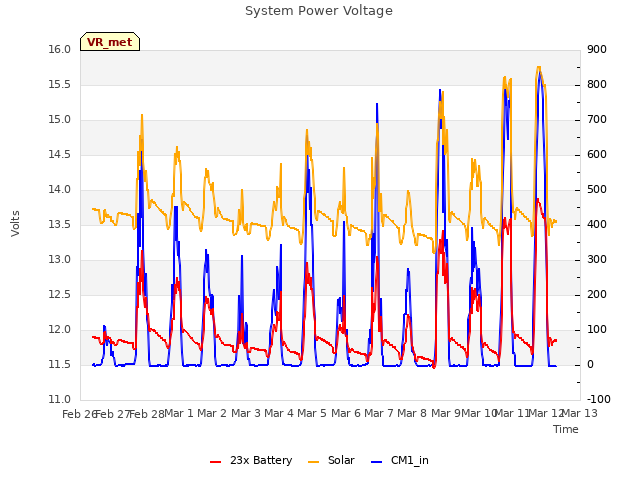
Task: Click the Mar 8 x-axis tick label
Action: (412, 413)
